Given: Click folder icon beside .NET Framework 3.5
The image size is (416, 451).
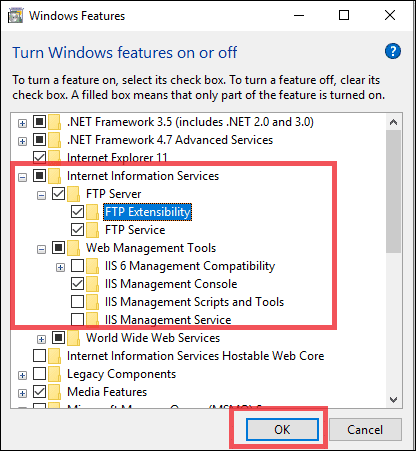Looking at the screenshot, I should tap(55, 122).
